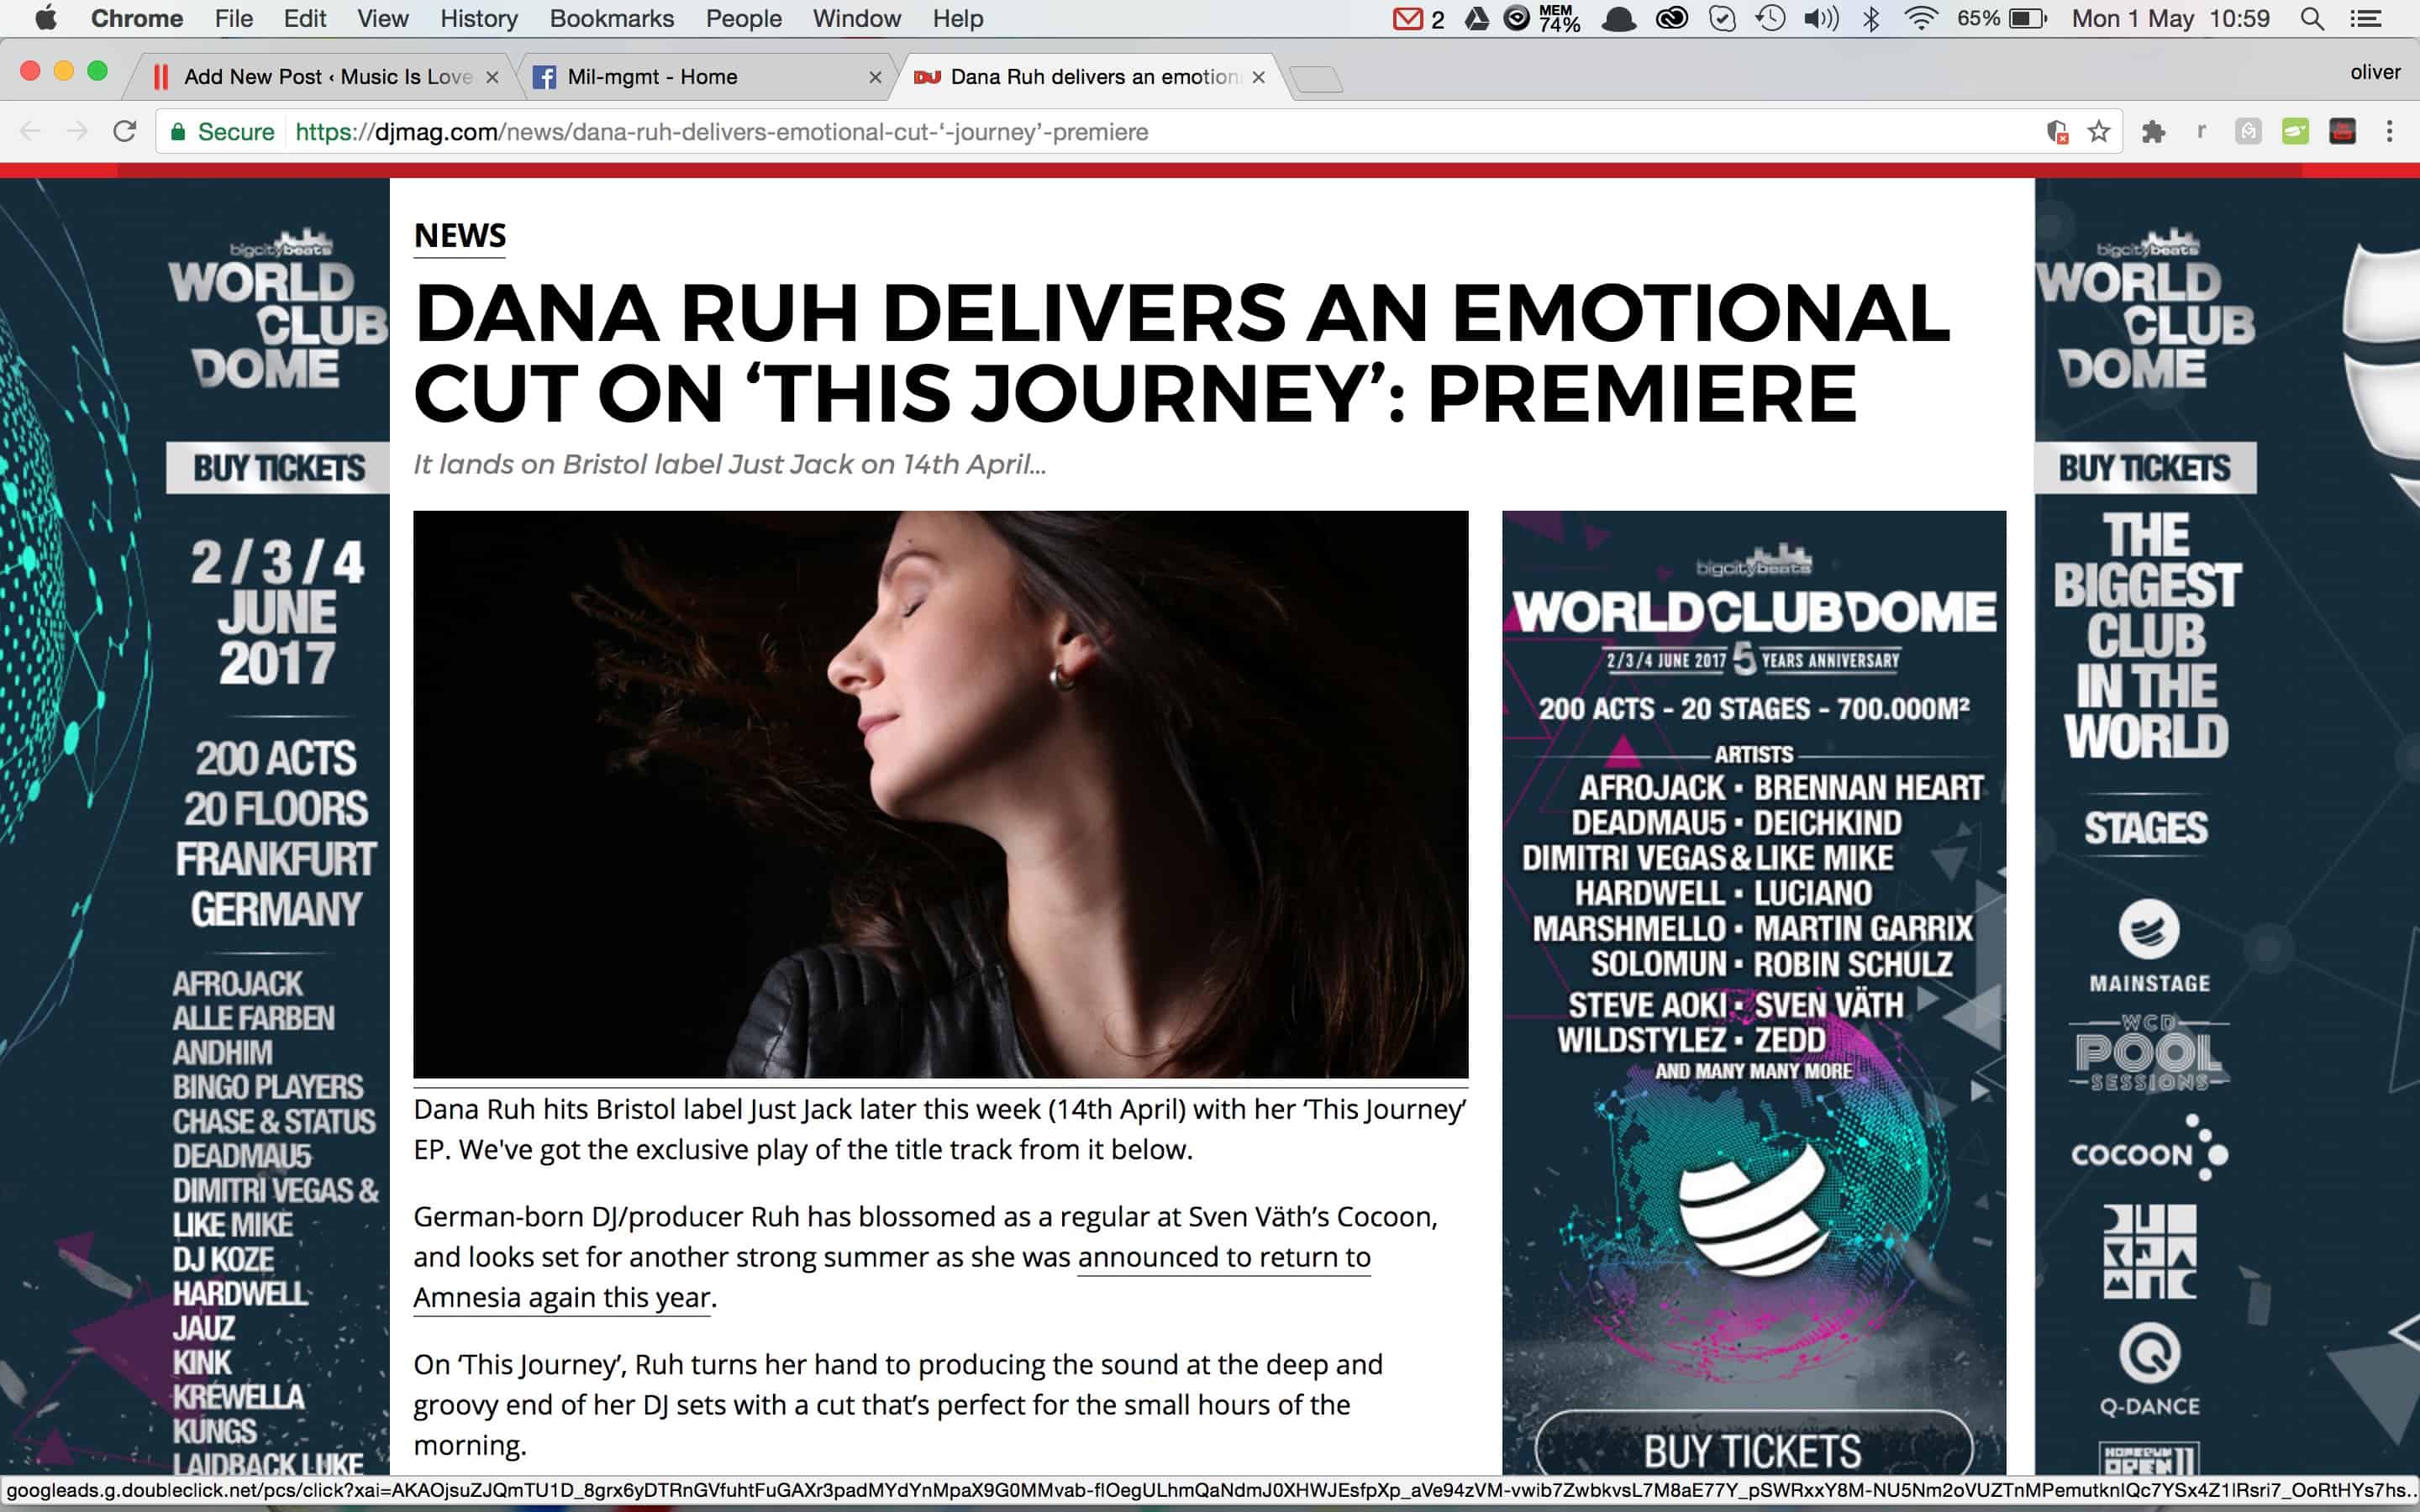Screen dimensions: 2420x1512
Task: Click BUY TICKETS in center WorldClubDome ad
Action: tap(1753, 1450)
